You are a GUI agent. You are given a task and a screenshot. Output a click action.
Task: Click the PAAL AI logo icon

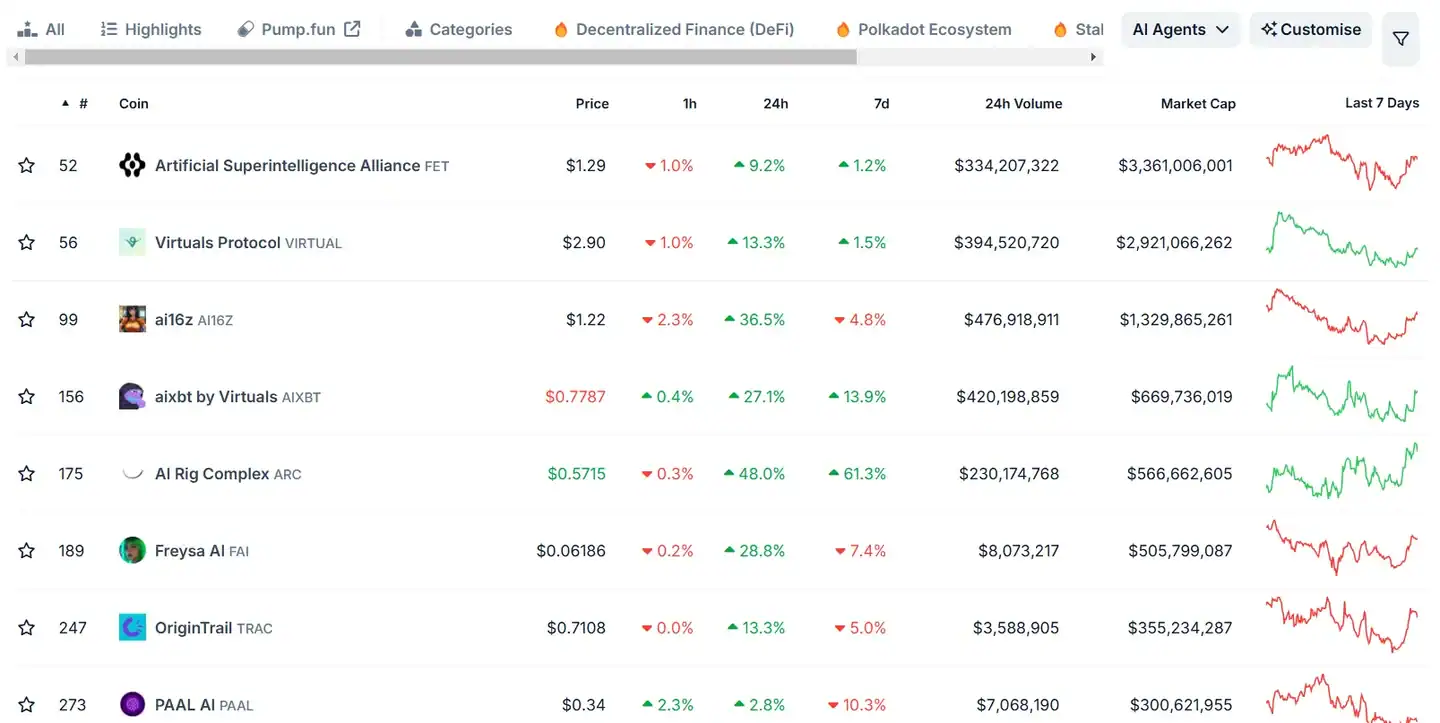[132, 705]
